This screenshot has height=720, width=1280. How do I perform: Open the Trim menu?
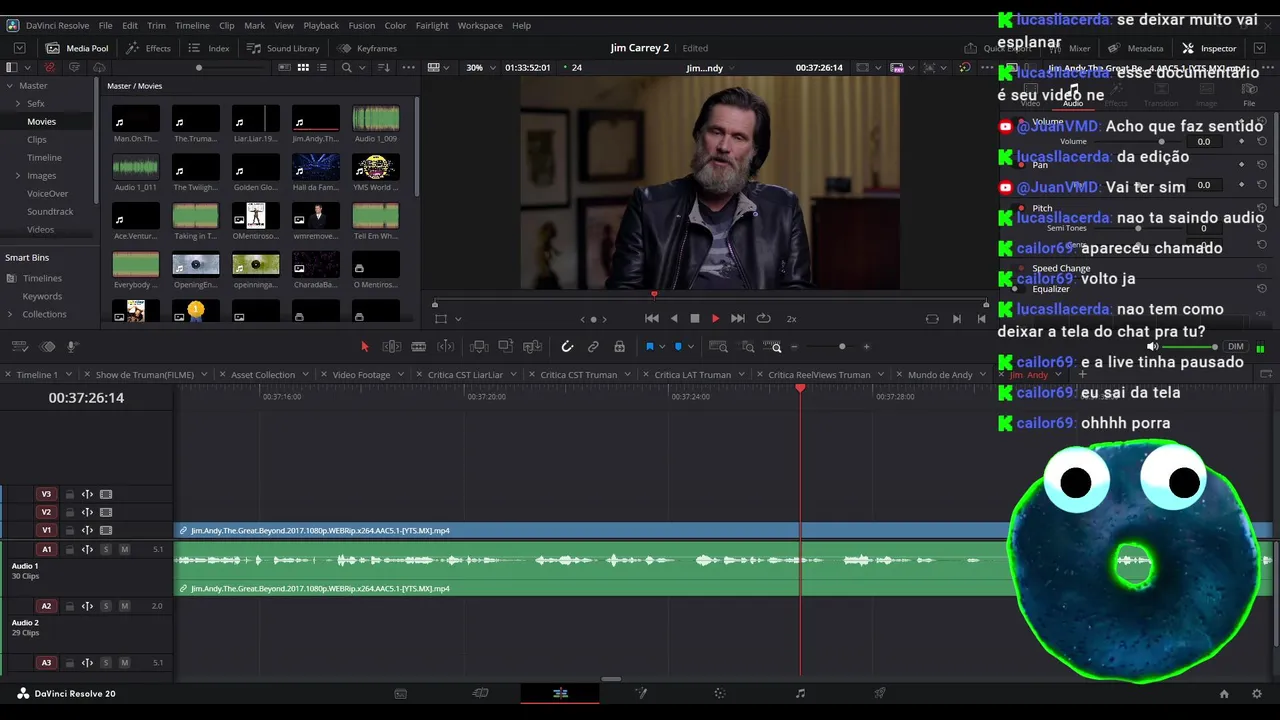pyautogui.click(x=156, y=25)
